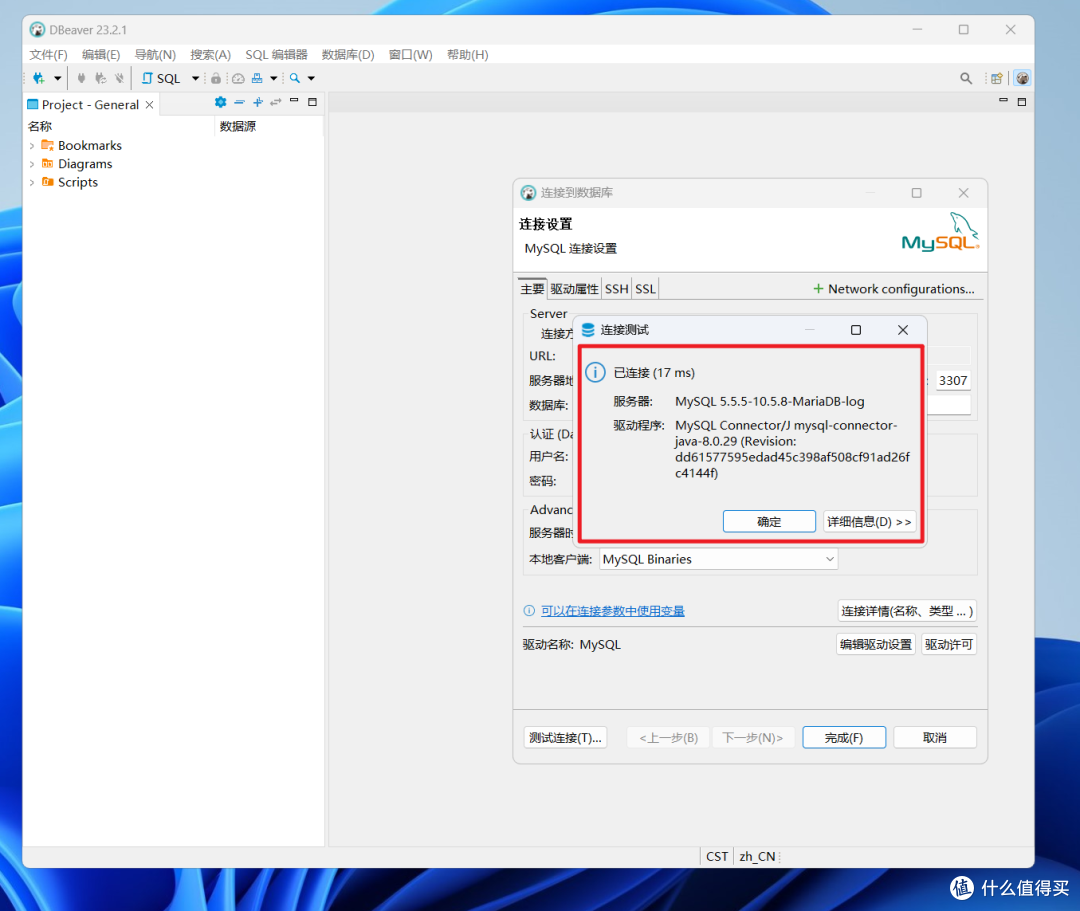Click the dashboard gauge toolbar icon

pyautogui.click(x=238, y=78)
